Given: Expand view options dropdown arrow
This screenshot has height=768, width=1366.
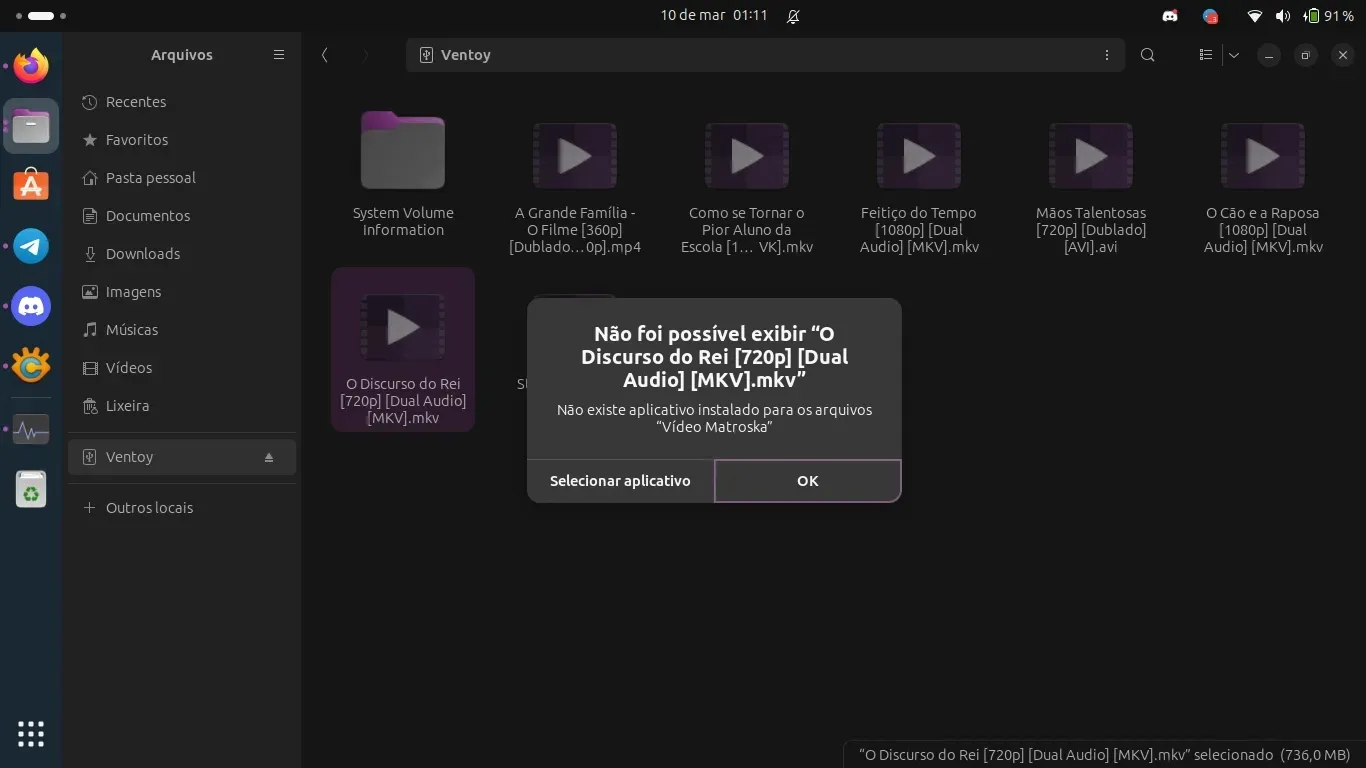Looking at the screenshot, I should [1234, 55].
